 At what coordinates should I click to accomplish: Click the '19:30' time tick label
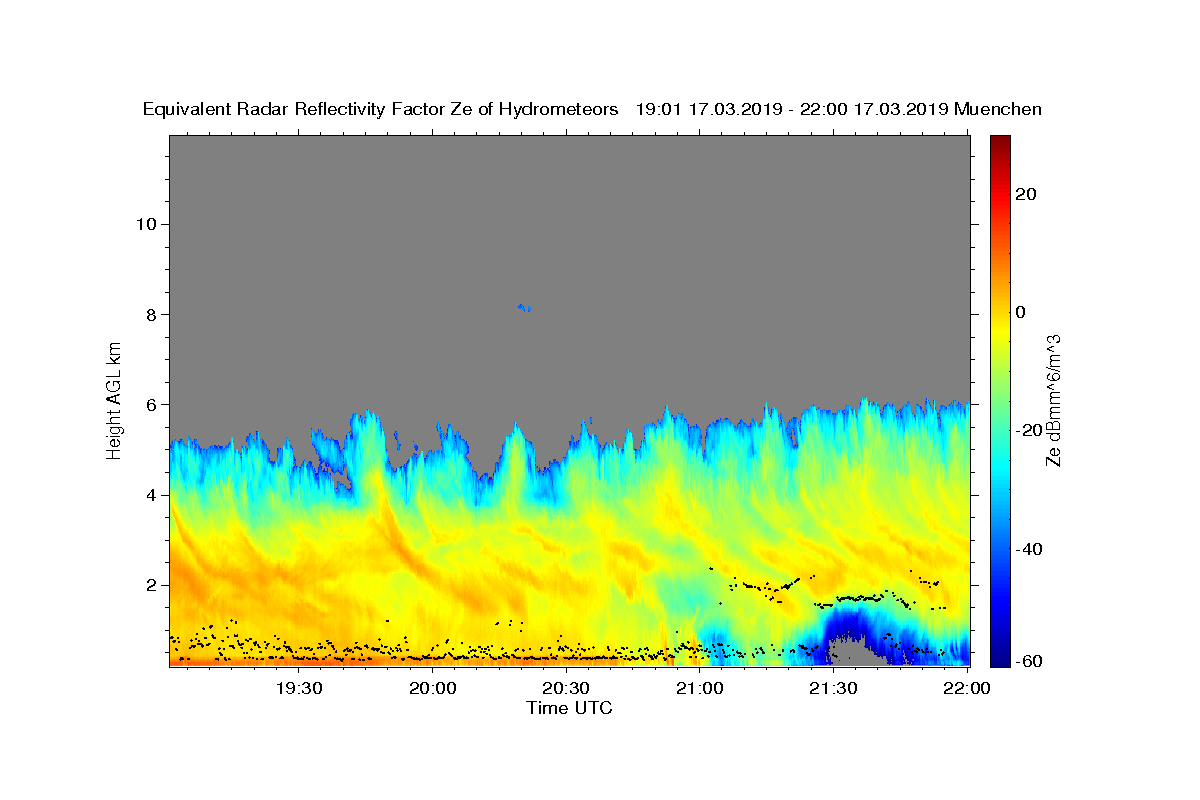pyautogui.click(x=298, y=687)
